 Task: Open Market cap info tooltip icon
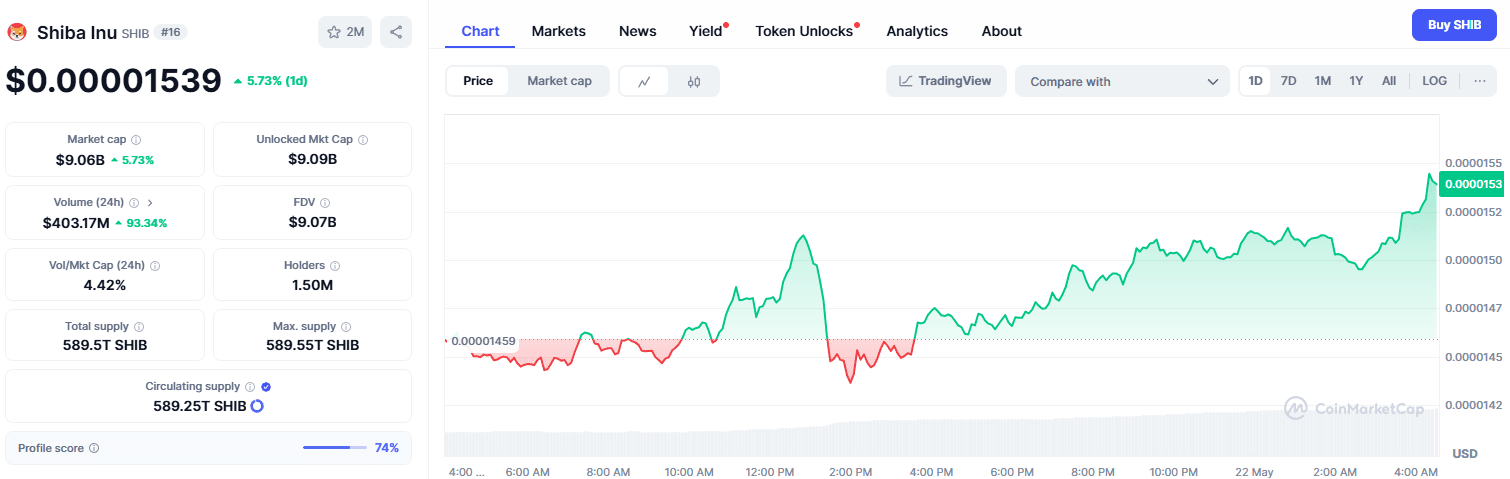(x=136, y=140)
